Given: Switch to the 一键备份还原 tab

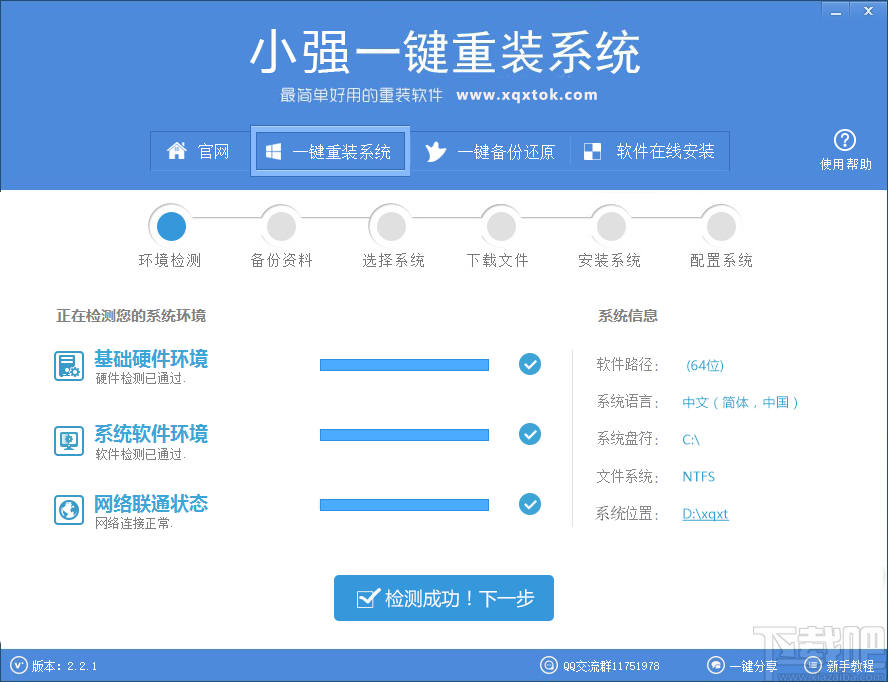Looking at the screenshot, I should tap(492, 151).
